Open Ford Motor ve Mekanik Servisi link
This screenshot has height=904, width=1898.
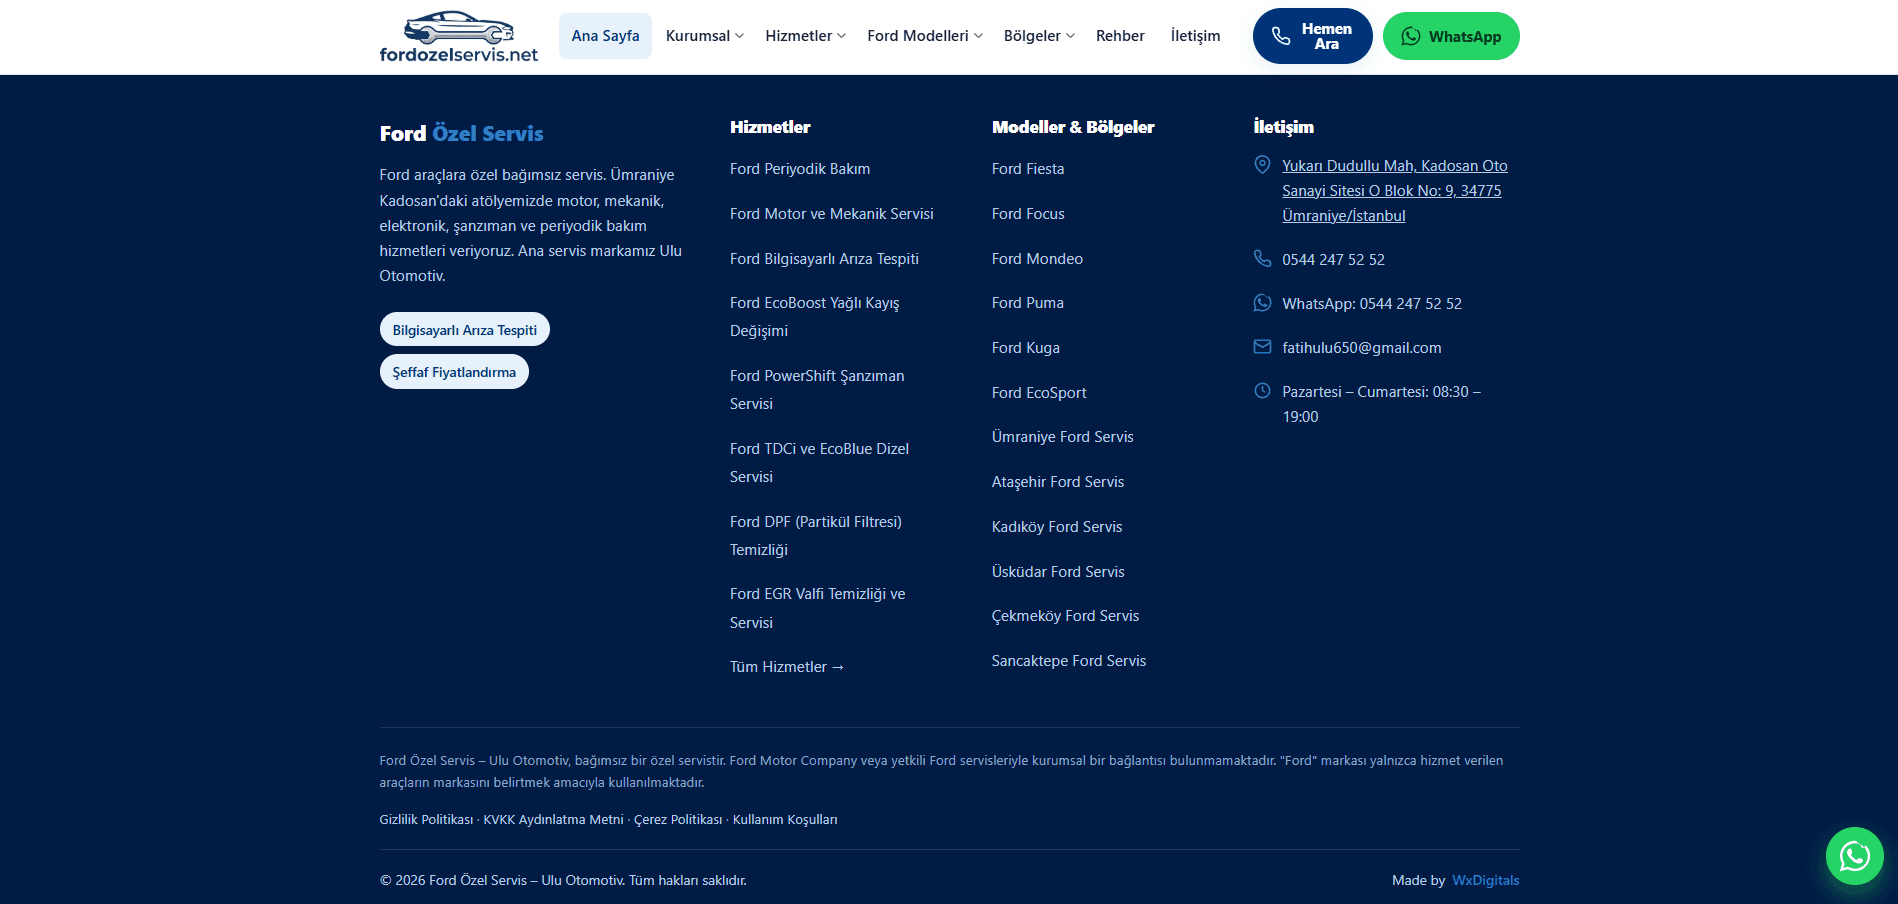[x=832, y=214]
